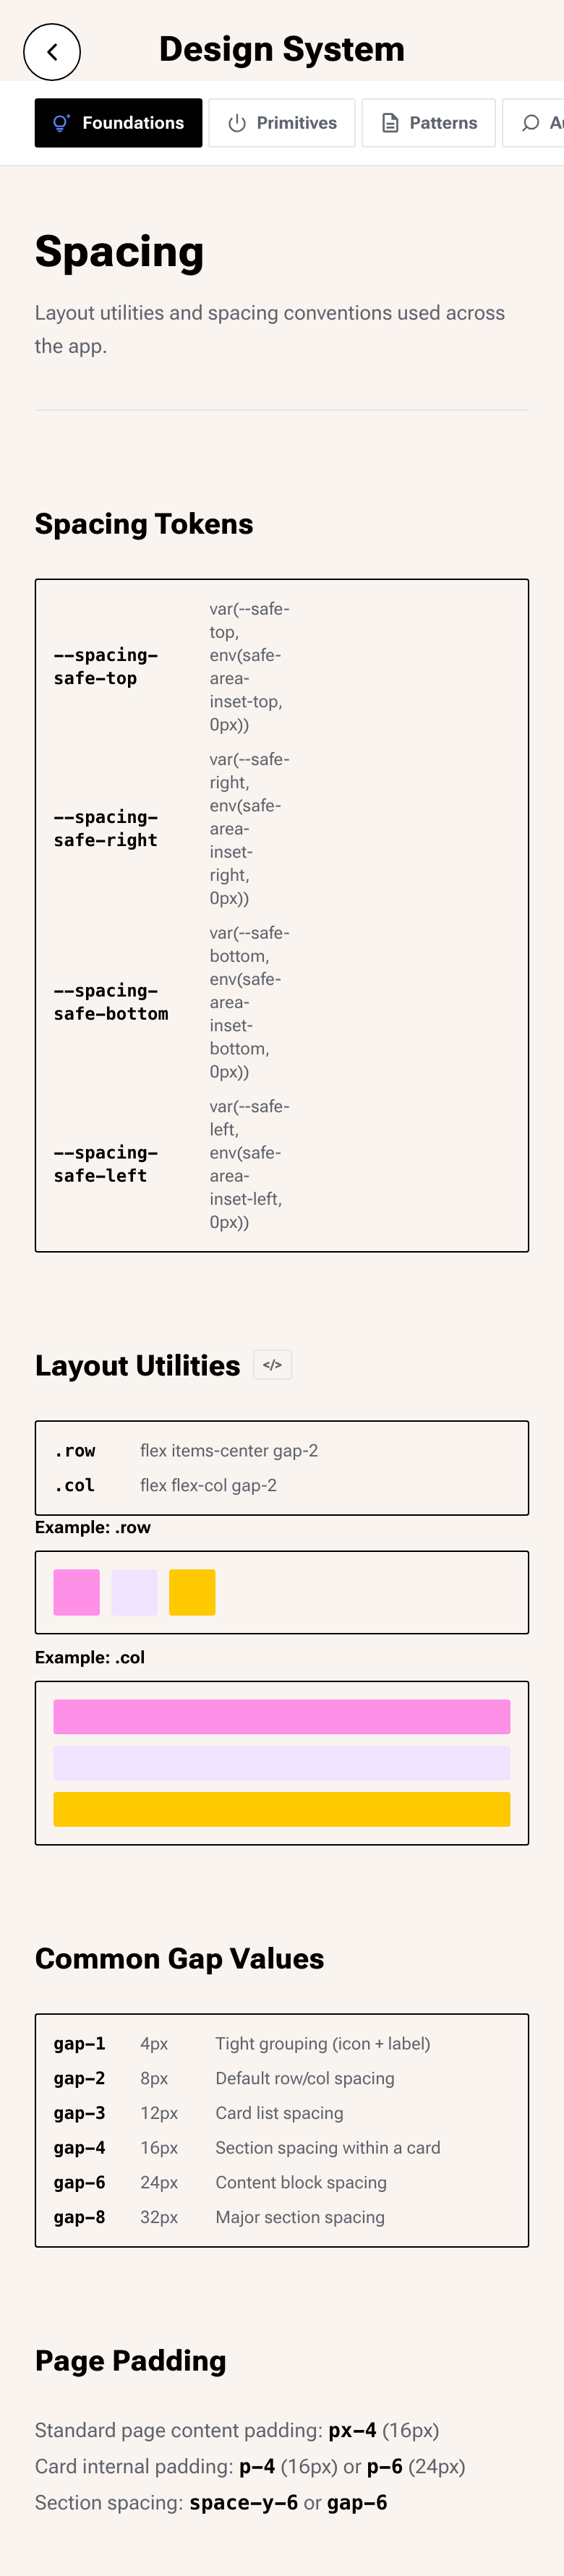Click the lightbulb icon in Foundations
Screen dimensions: 564x2576
pyautogui.click(x=61, y=123)
